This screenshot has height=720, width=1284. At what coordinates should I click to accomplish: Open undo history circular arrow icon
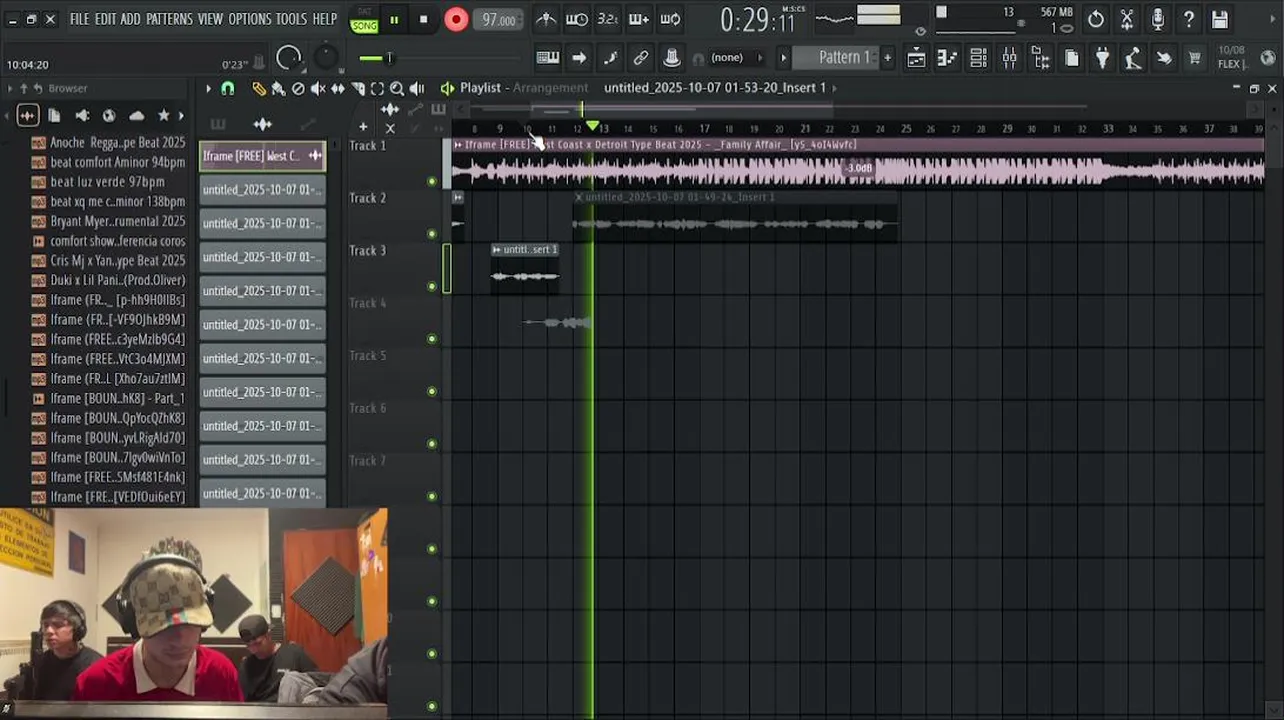tap(1096, 19)
